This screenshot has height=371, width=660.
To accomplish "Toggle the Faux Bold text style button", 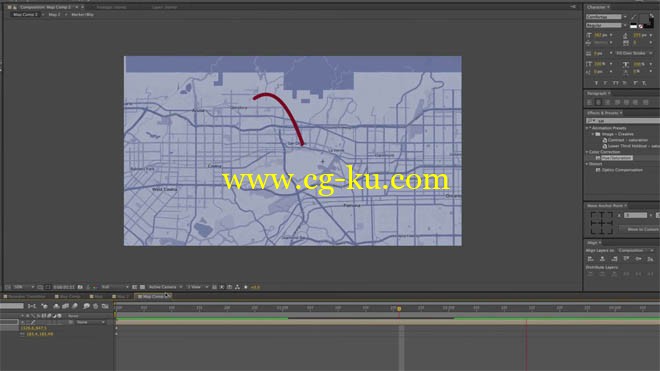I will point(596,83).
